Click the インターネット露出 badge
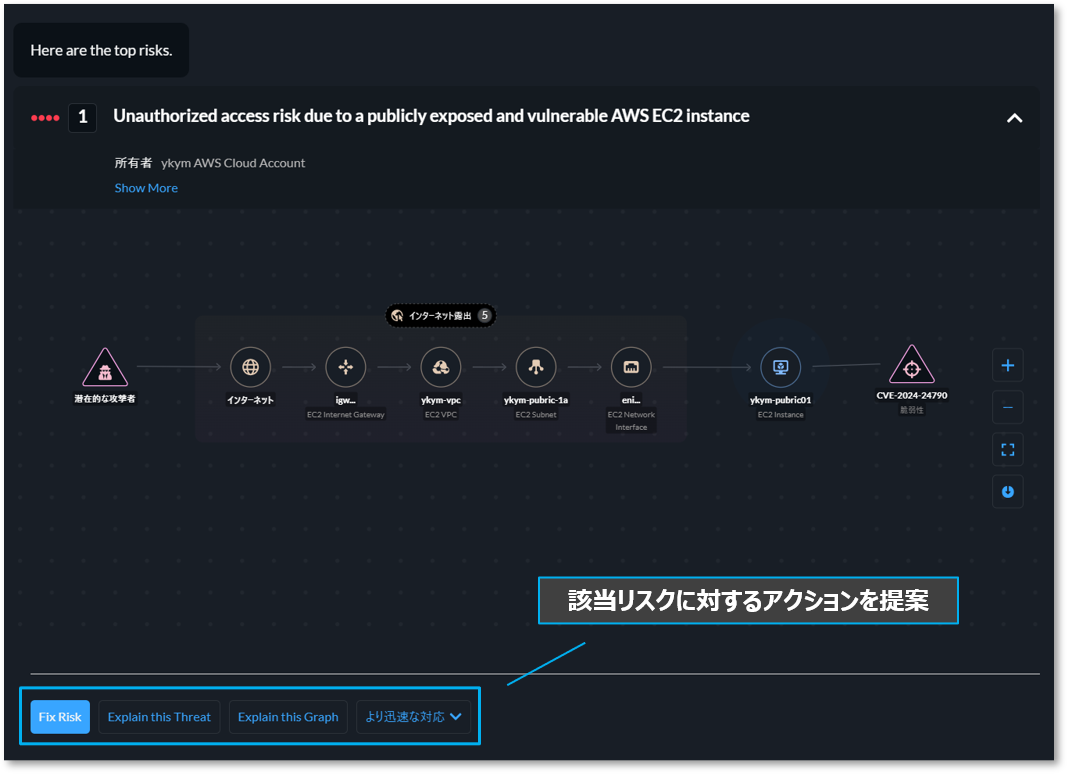The height and width of the screenshot is (774, 1067). coord(441,315)
